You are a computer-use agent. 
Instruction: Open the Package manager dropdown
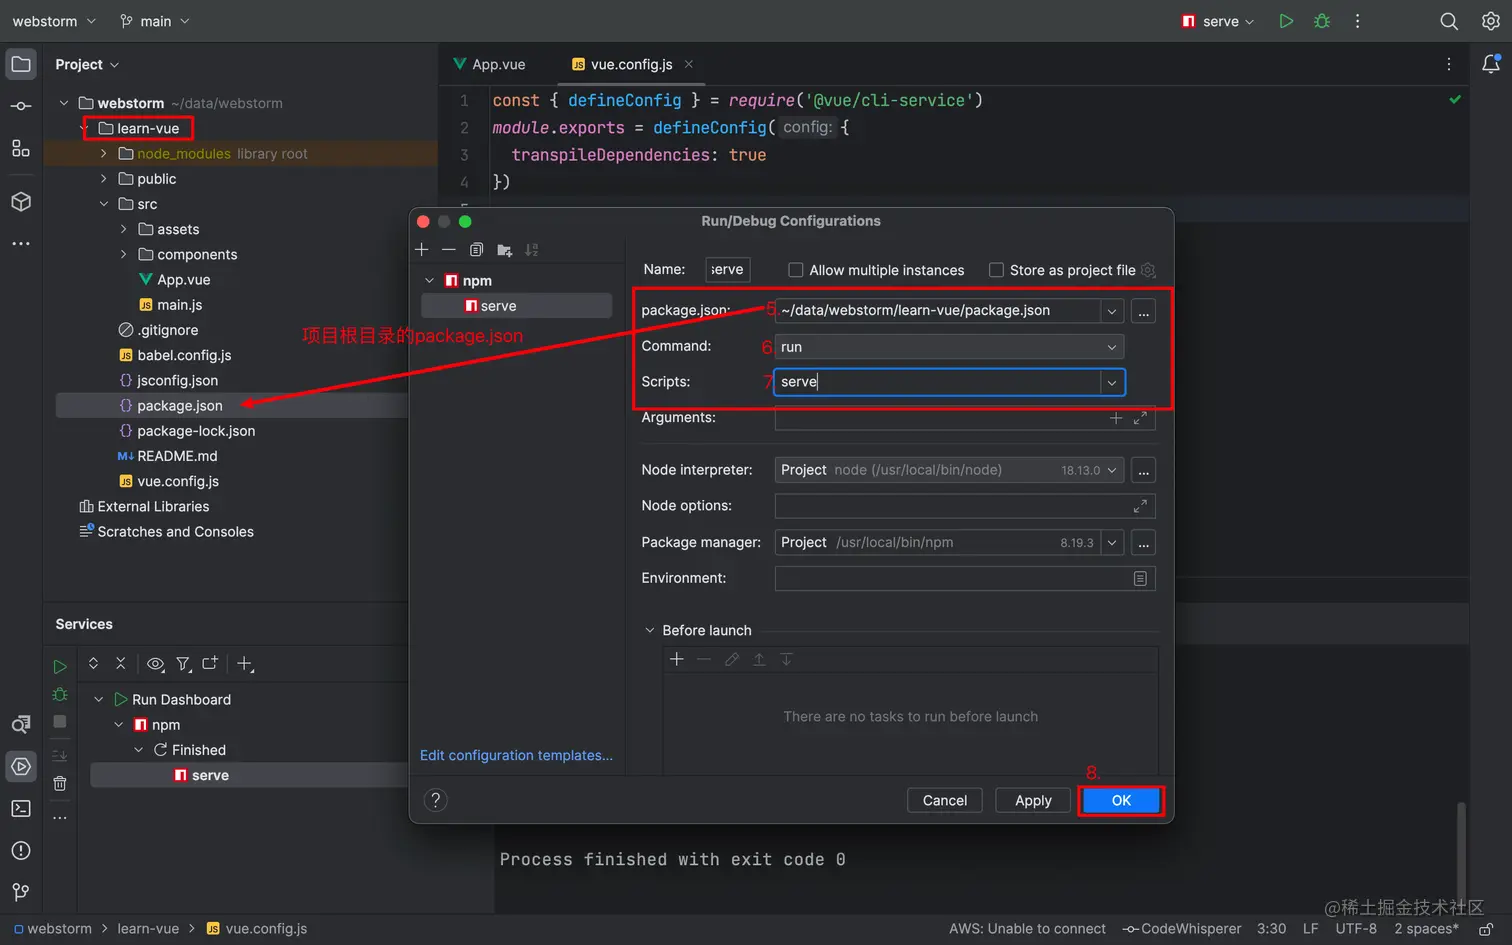(x=1112, y=543)
